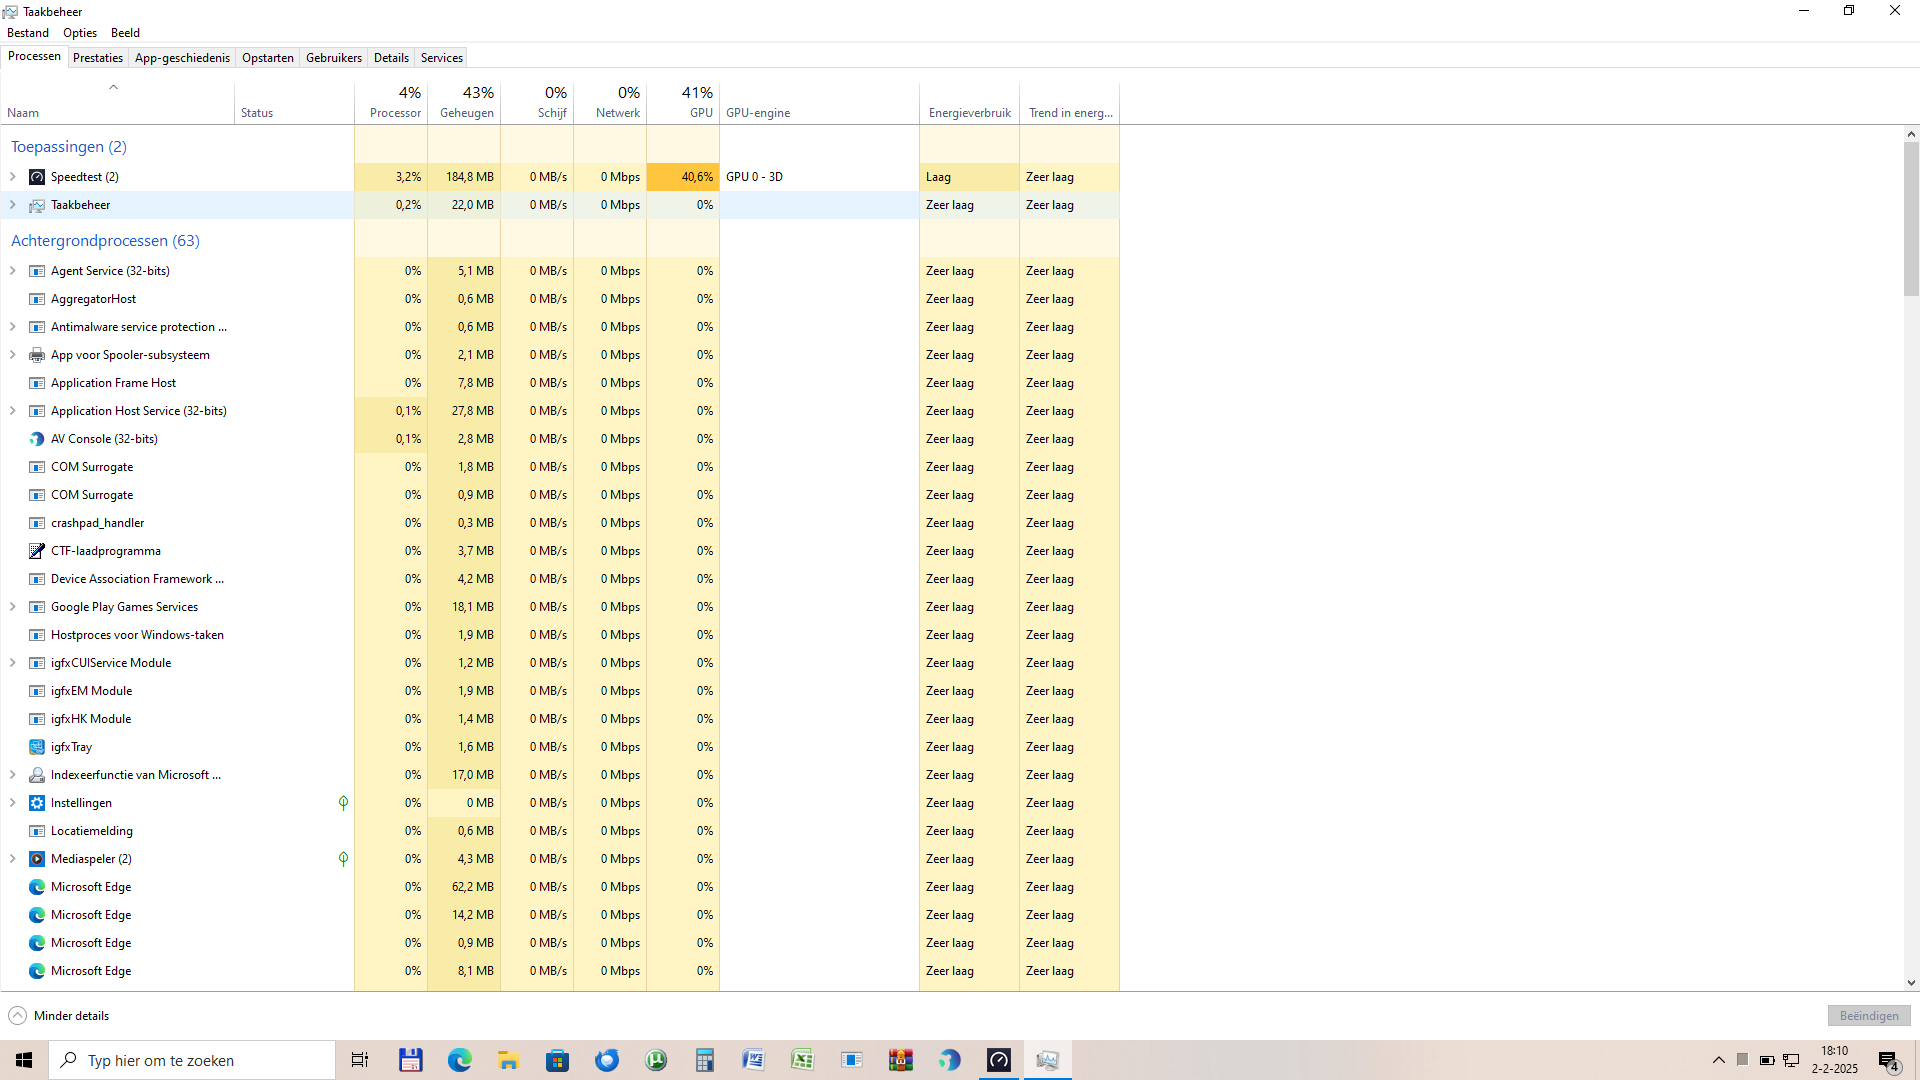1920x1080 pixels.
Task: Select Hostproces voor Windows-taken row
Action: tap(560, 635)
